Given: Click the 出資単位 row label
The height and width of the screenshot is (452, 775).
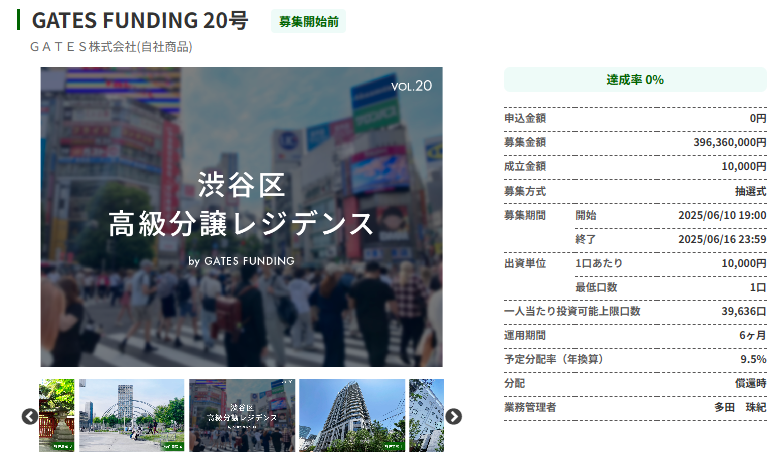Looking at the screenshot, I should [x=525, y=264].
